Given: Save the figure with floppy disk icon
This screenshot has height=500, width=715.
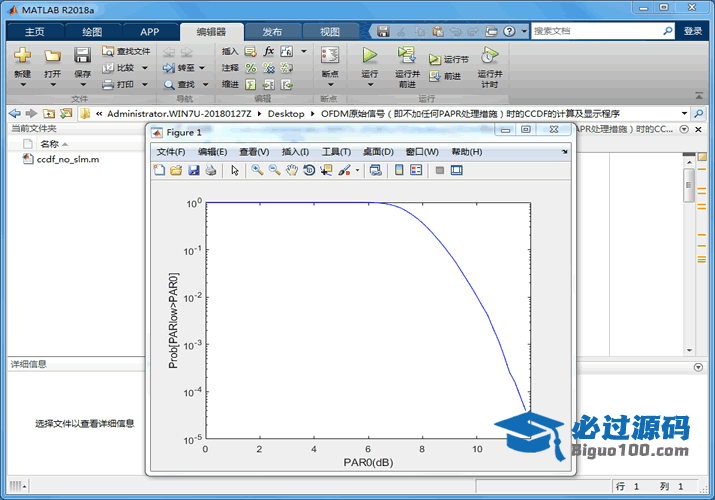Looking at the screenshot, I should (x=194, y=170).
